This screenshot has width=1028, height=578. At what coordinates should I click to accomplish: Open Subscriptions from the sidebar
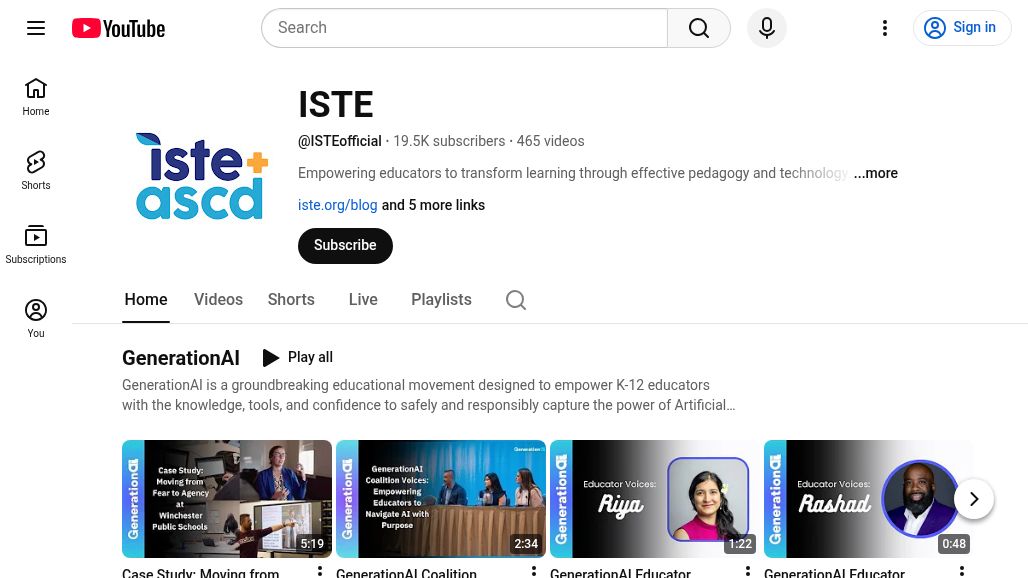click(x=36, y=243)
